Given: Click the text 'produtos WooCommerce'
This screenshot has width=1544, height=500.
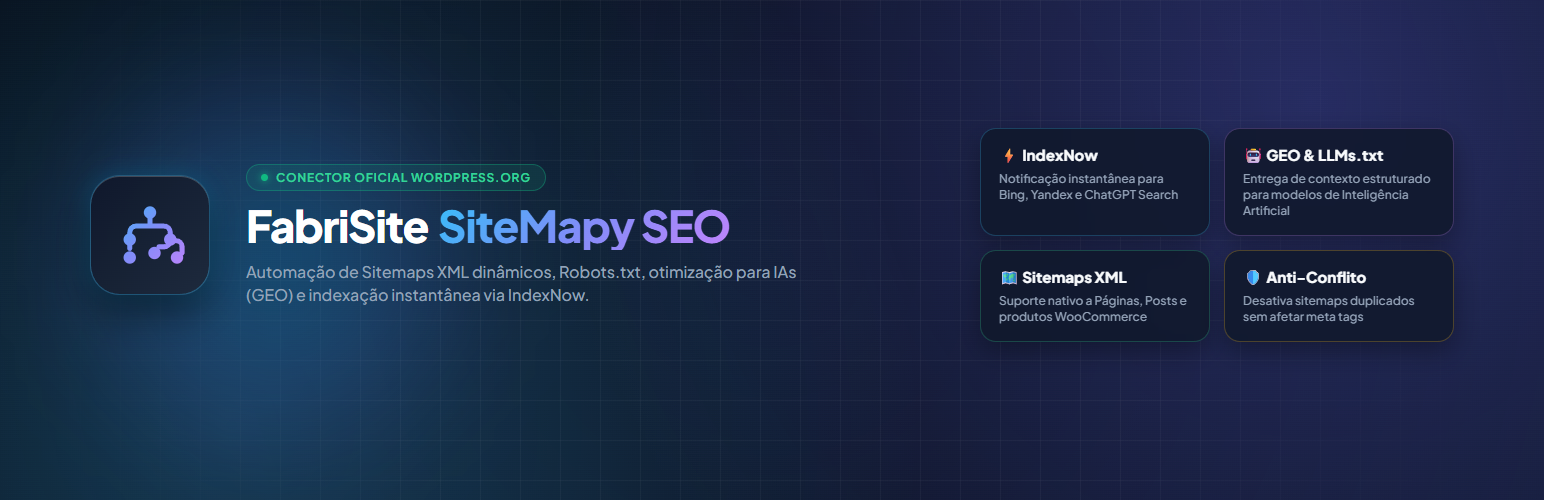Looking at the screenshot, I should [1073, 317].
